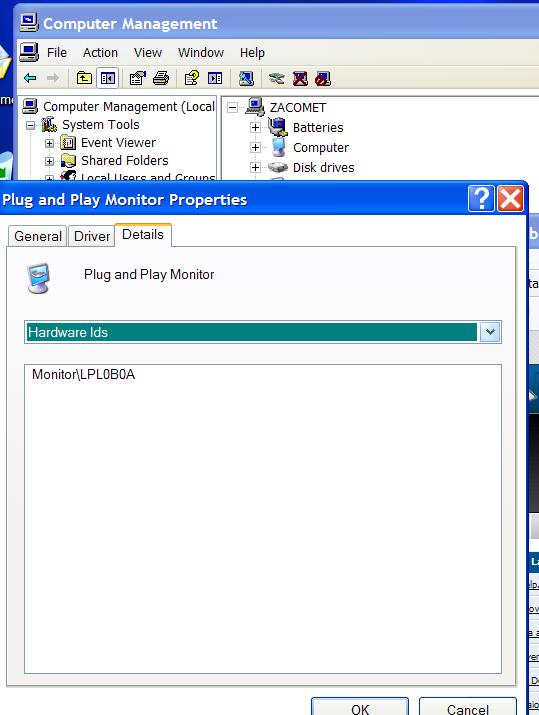Click the Help question mark toolbar icon
This screenshot has width=539, height=715.
tap(192, 78)
